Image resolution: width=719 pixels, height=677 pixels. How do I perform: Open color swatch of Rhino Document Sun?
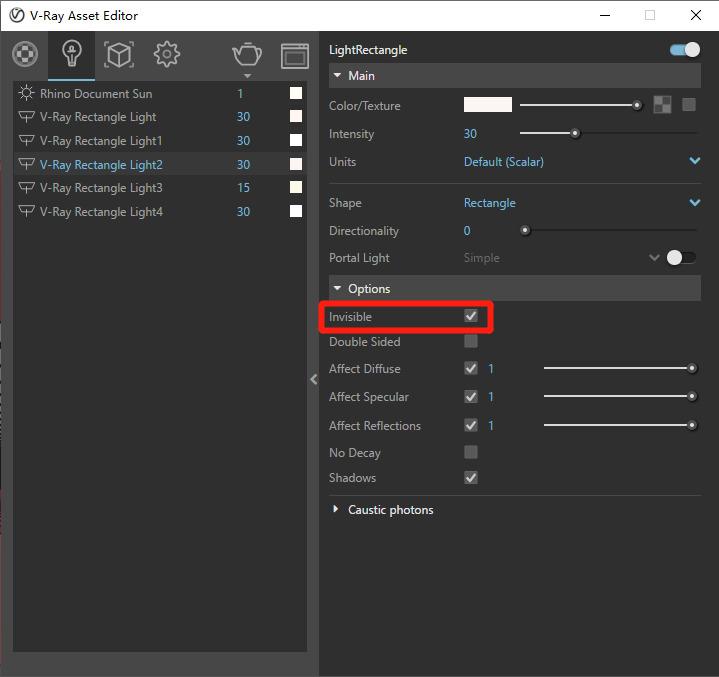tap(296, 93)
